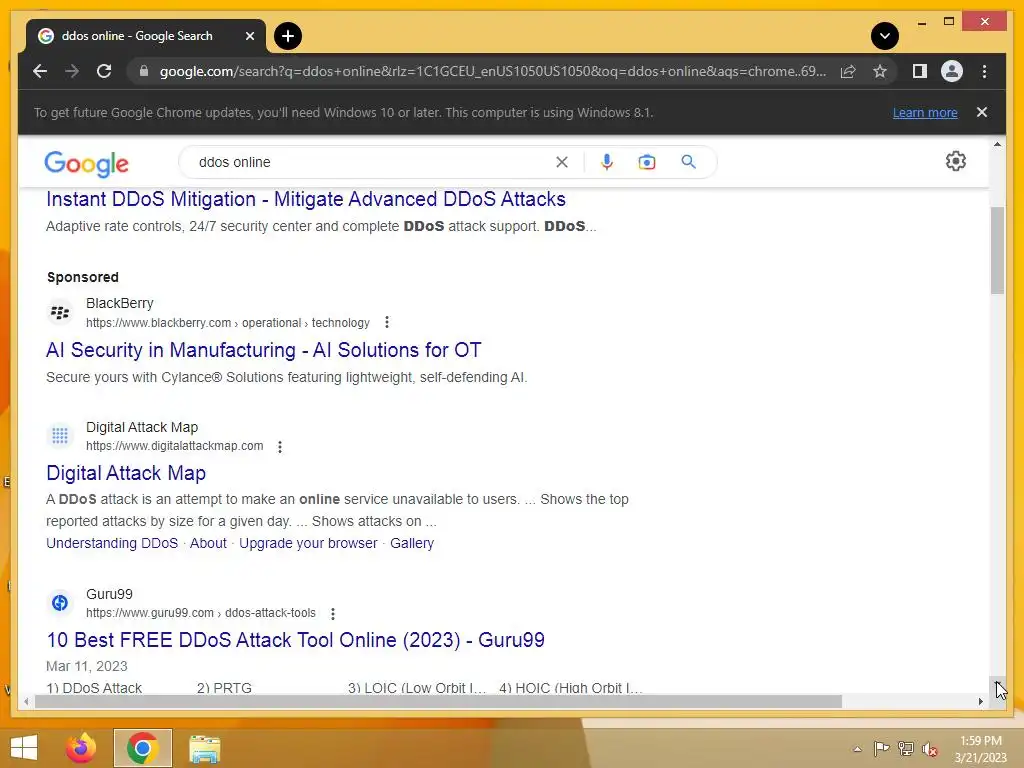Clear the search query with the X icon

(x=562, y=162)
